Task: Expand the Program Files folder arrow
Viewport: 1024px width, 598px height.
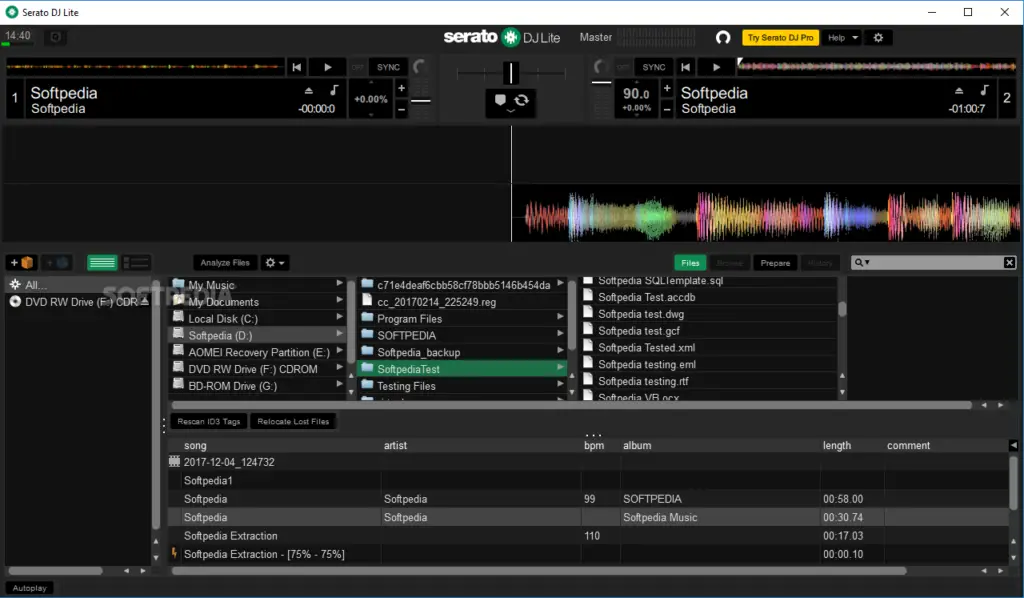Action: pos(560,317)
